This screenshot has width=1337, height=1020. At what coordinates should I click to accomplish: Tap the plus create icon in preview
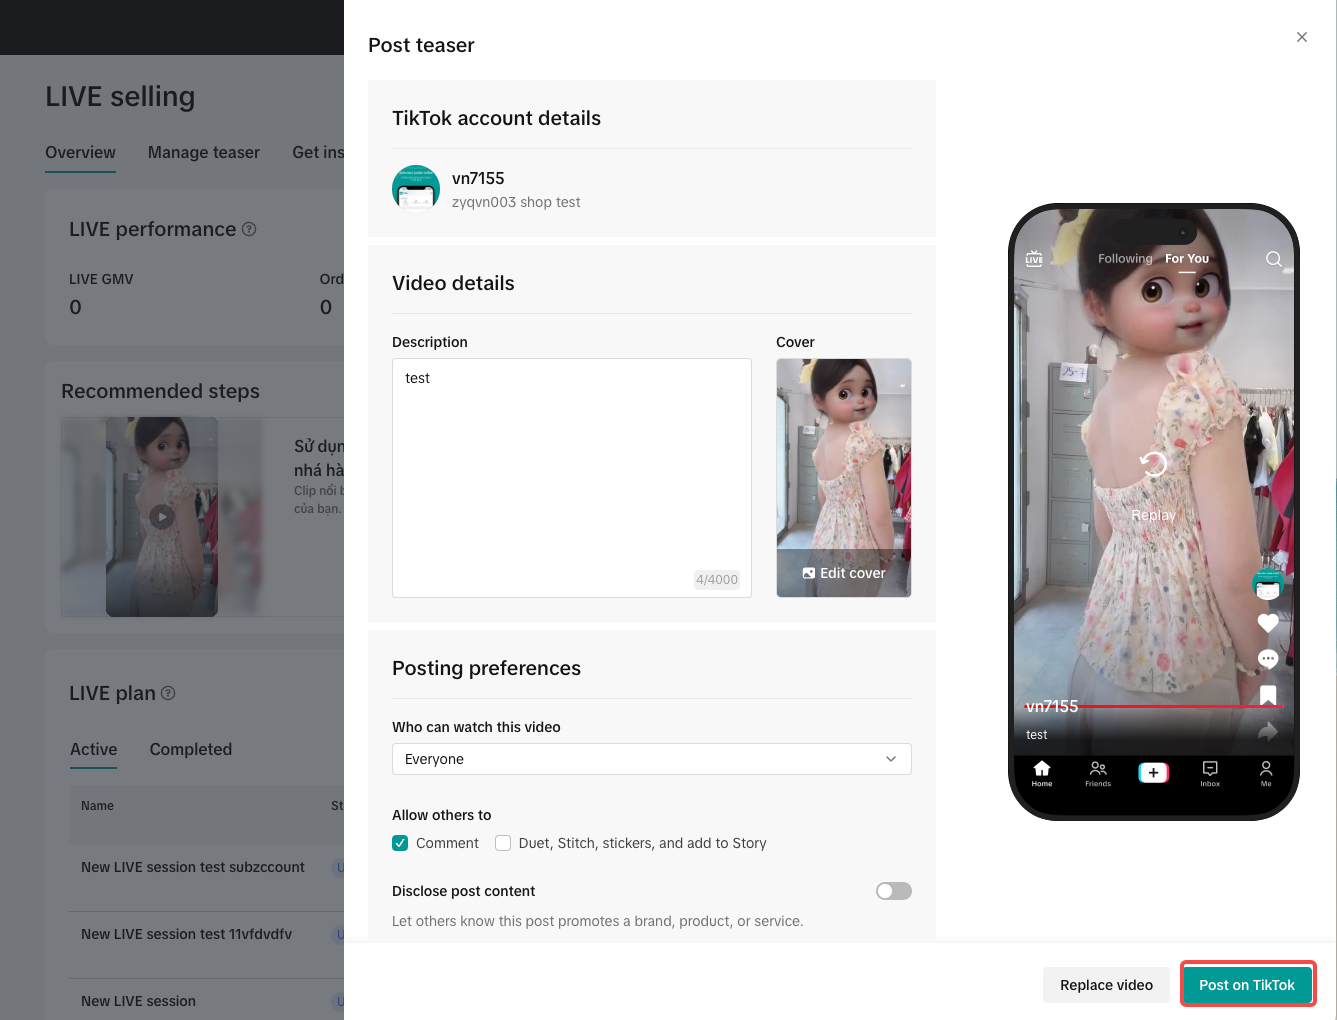pos(1153,772)
